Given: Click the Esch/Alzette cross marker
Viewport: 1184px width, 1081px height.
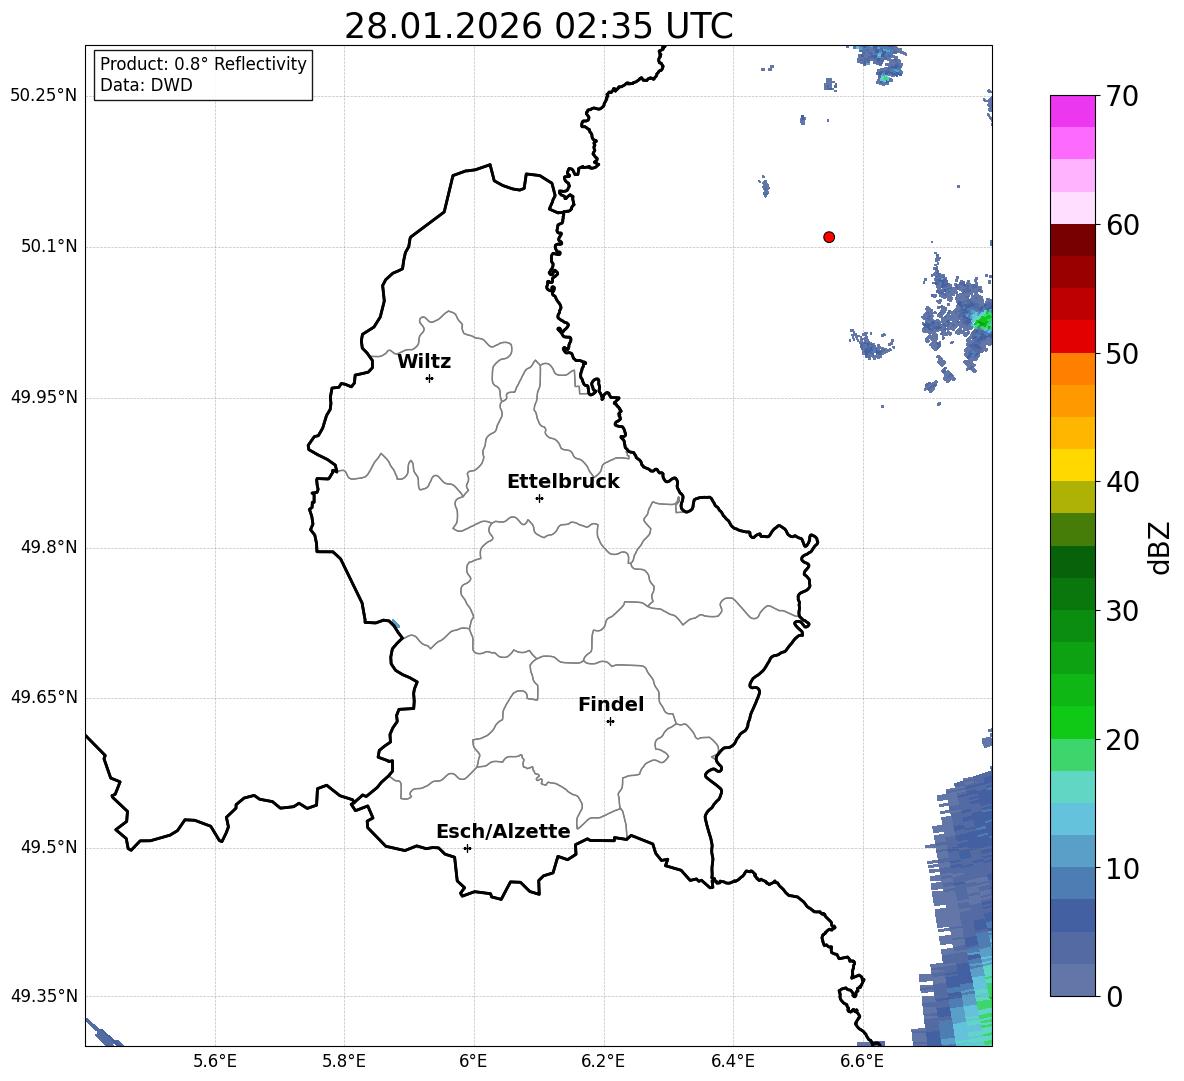Looking at the screenshot, I should click(x=467, y=848).
